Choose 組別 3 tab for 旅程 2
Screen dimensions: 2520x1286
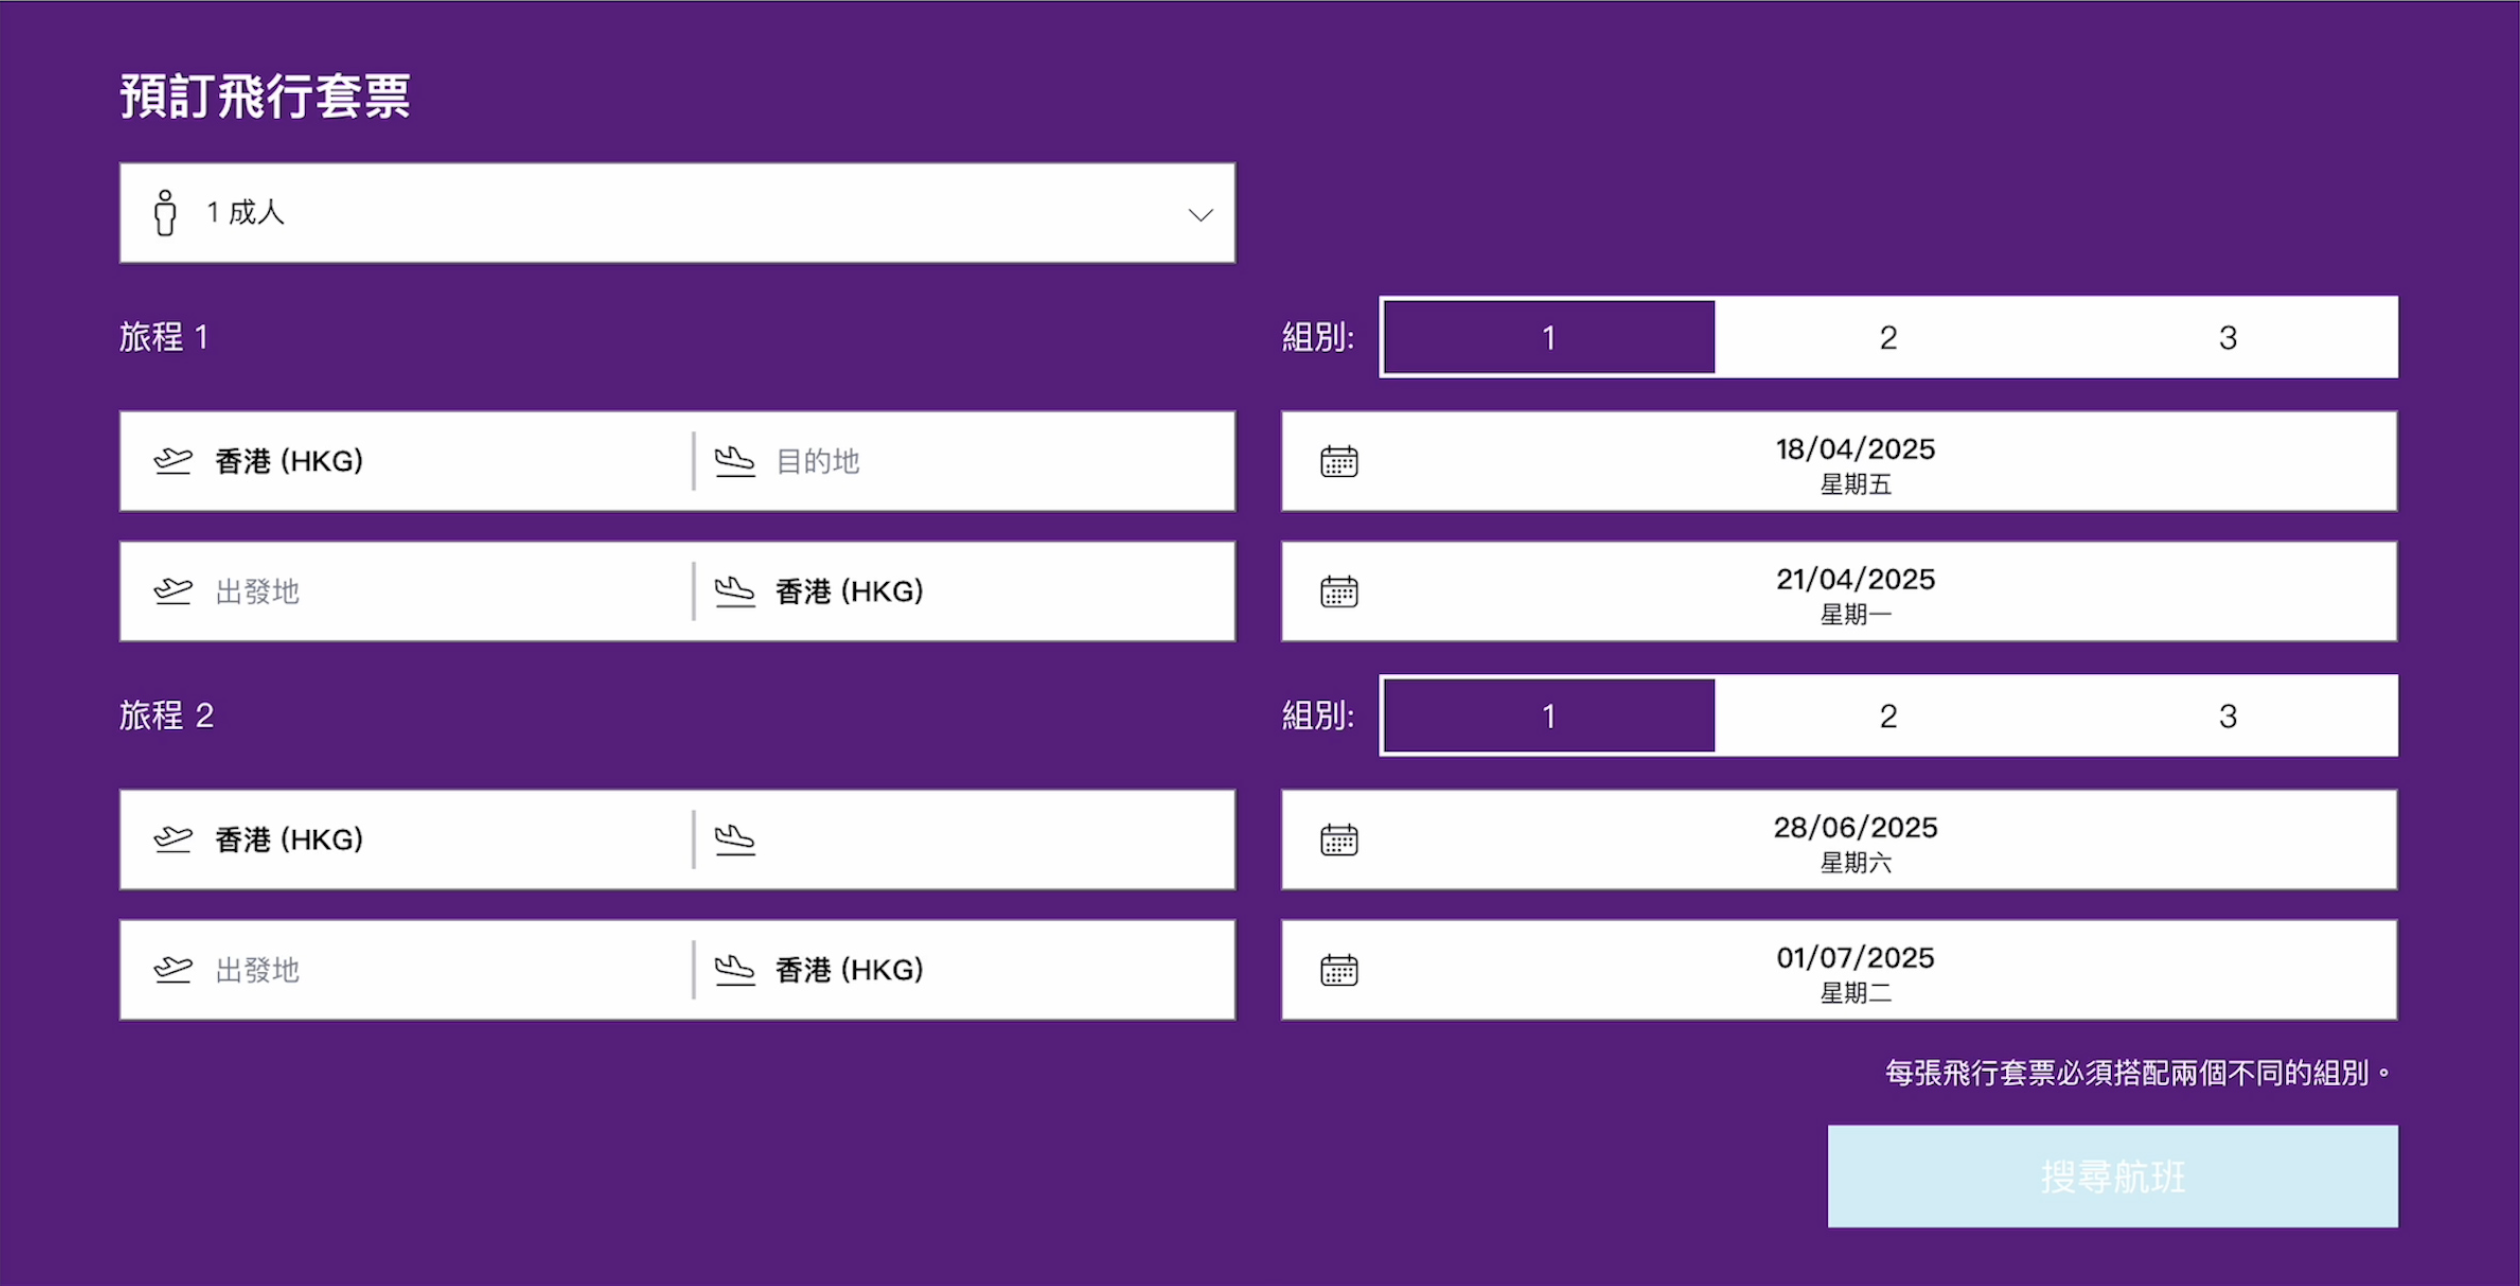point(2227,716)
